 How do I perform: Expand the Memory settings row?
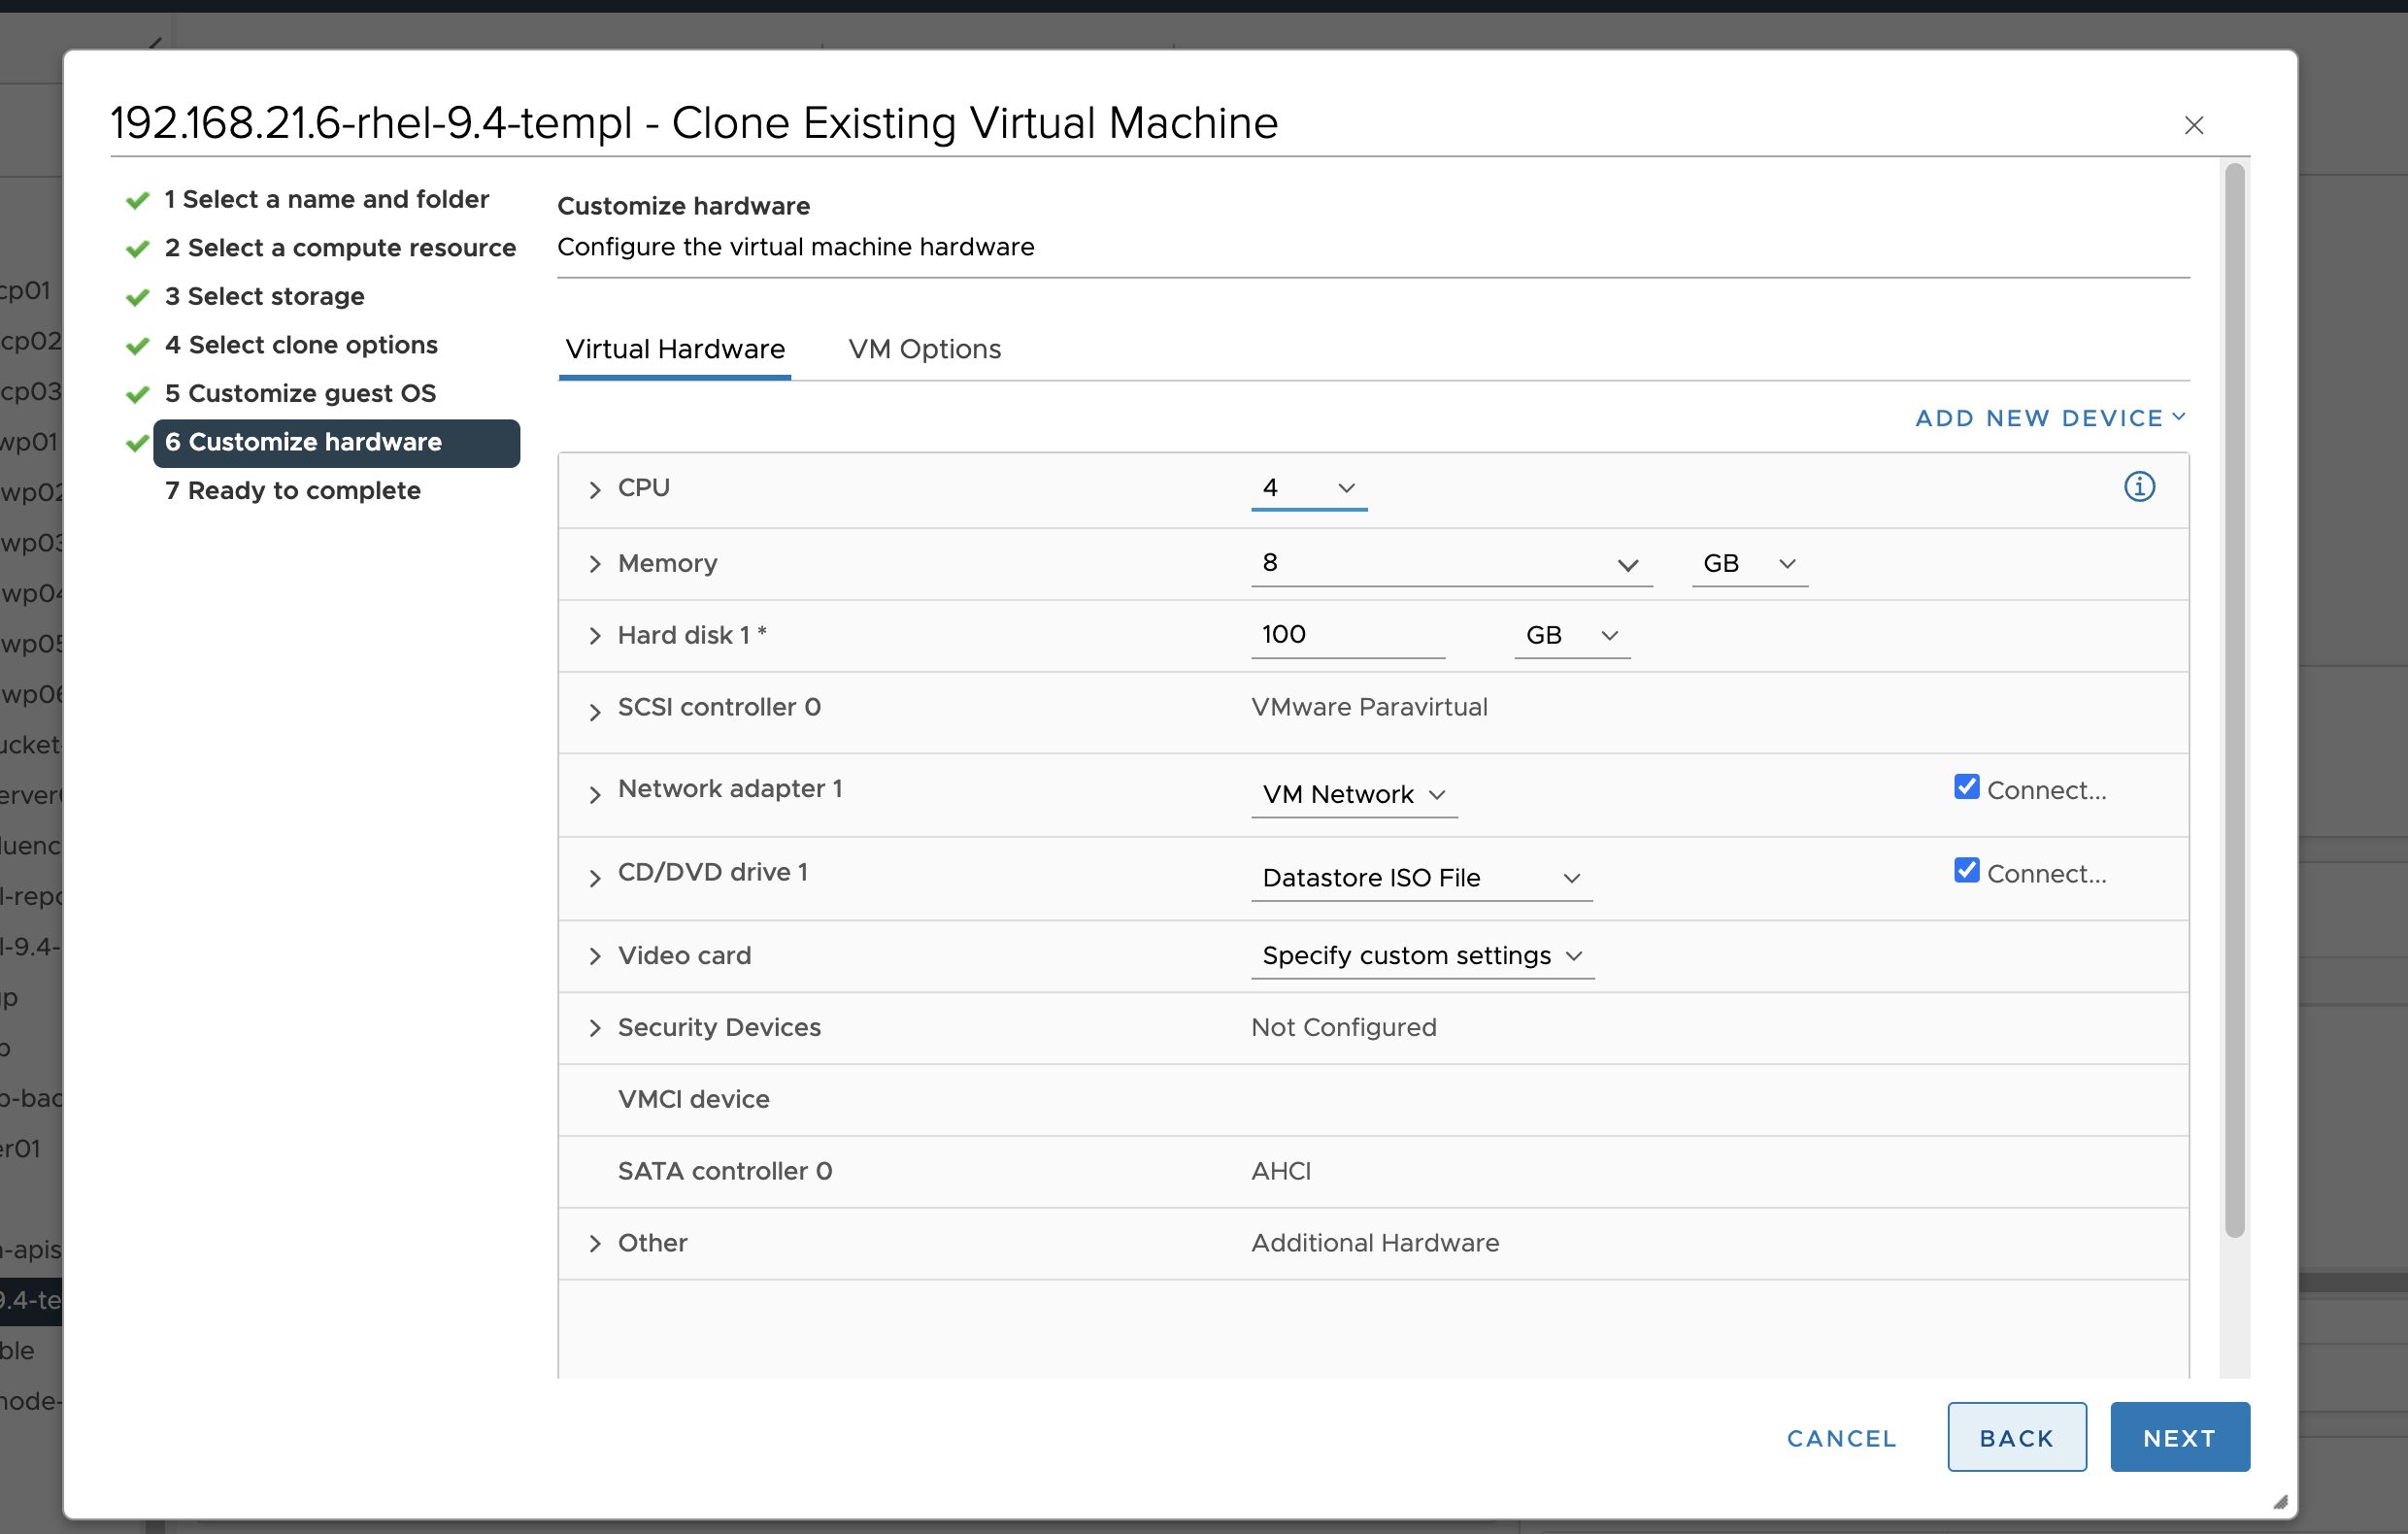click(x=595, y=564)
